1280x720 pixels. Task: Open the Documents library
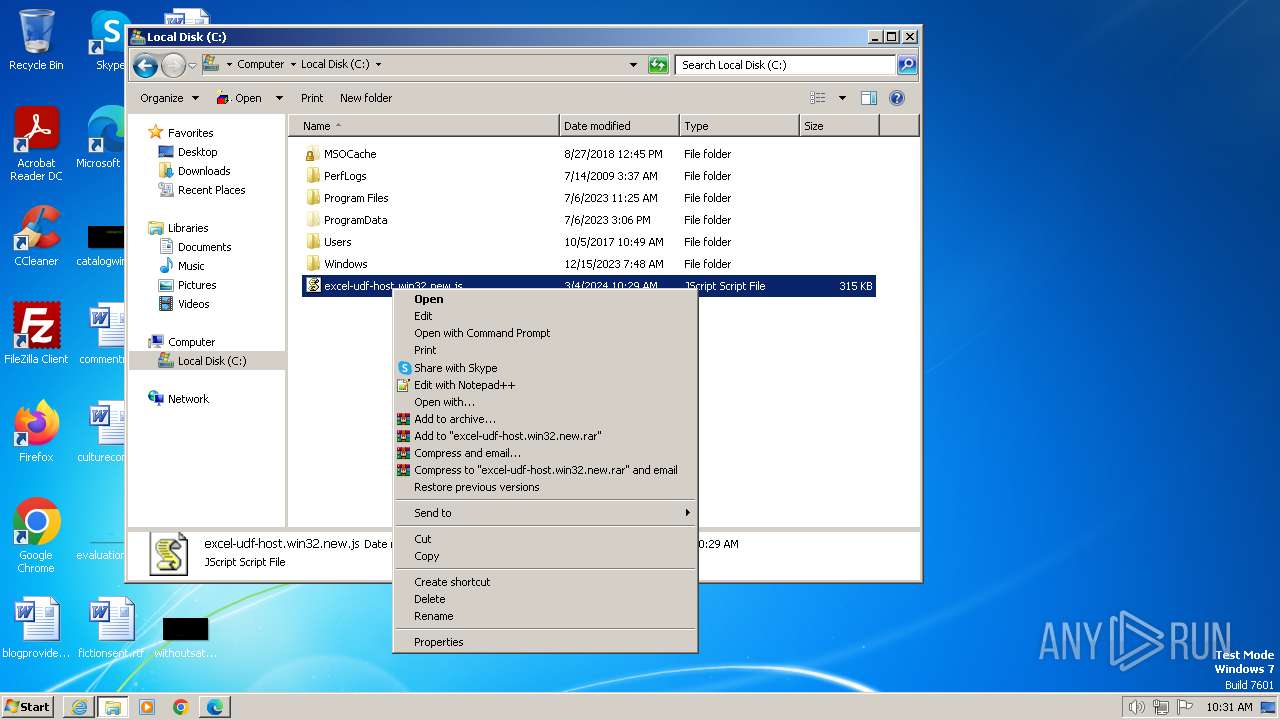tap(205, 247)
